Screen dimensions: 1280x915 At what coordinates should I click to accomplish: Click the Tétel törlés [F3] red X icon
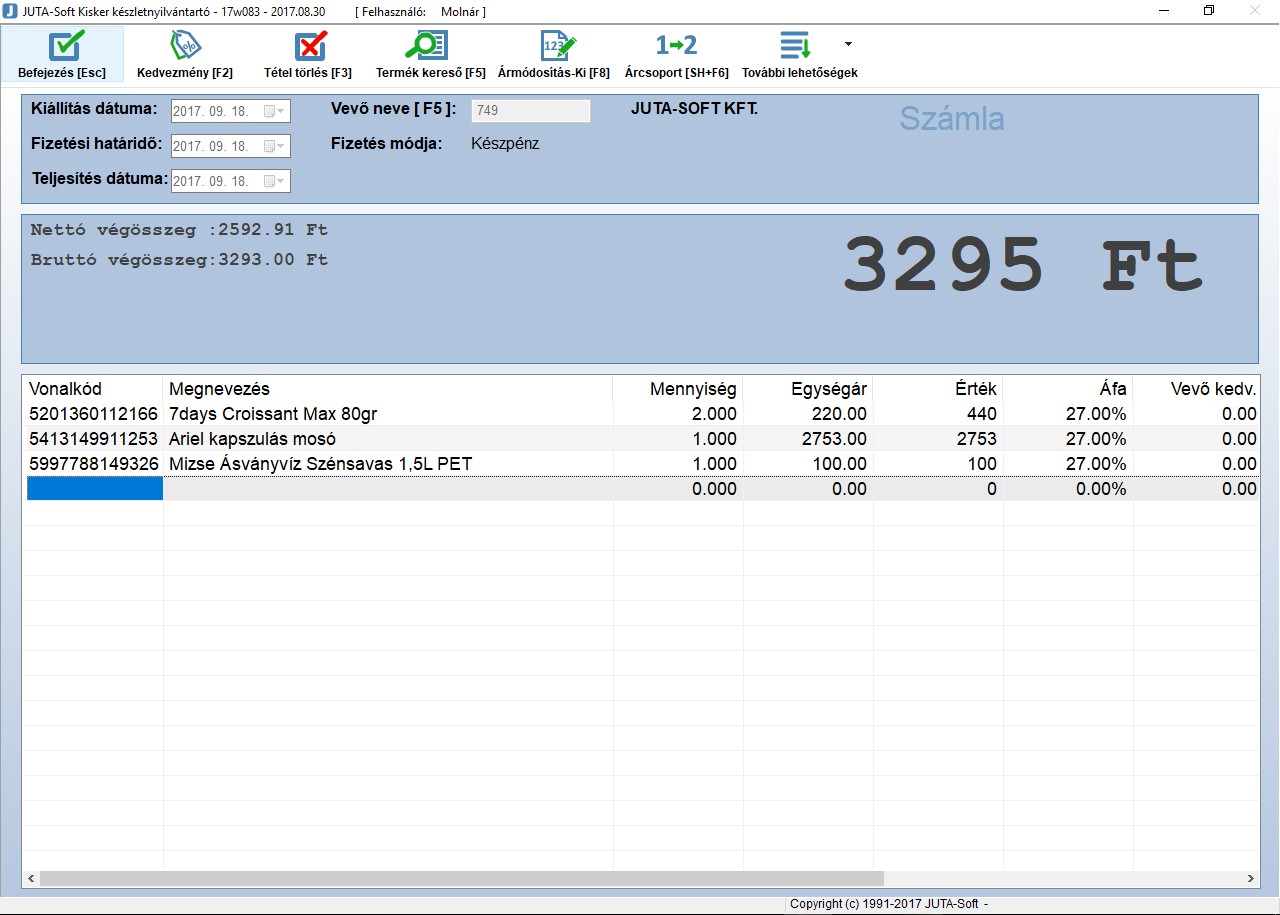click(309, 46)
